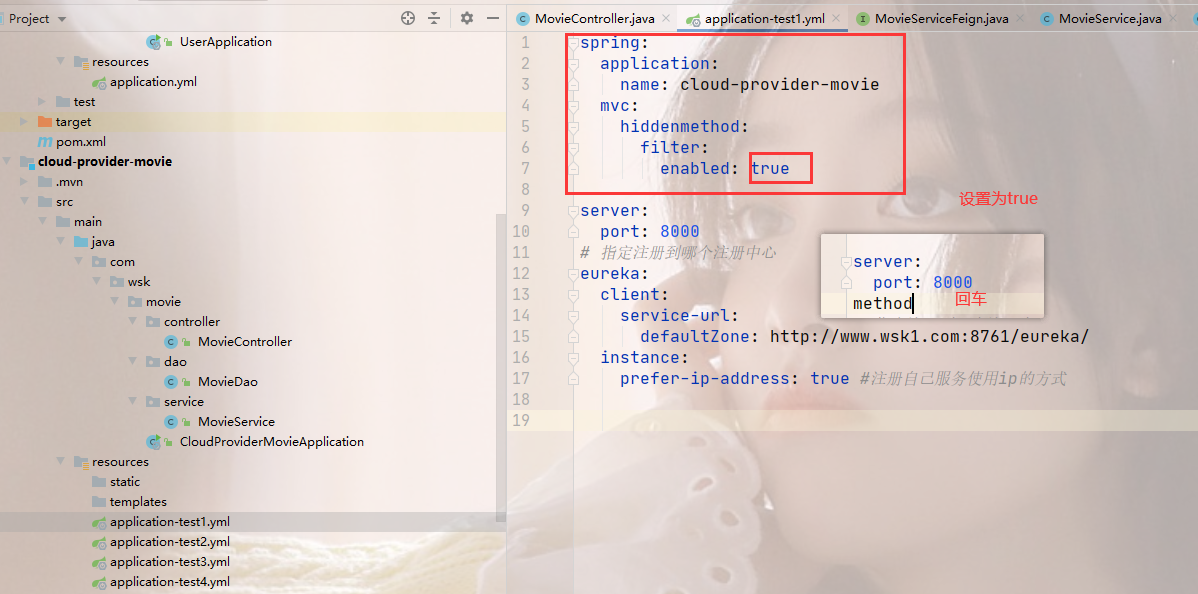Close the MovieServiceFeign.java tab
The height and width of the screenshot is (594, 1198).
click(1018, 18)
